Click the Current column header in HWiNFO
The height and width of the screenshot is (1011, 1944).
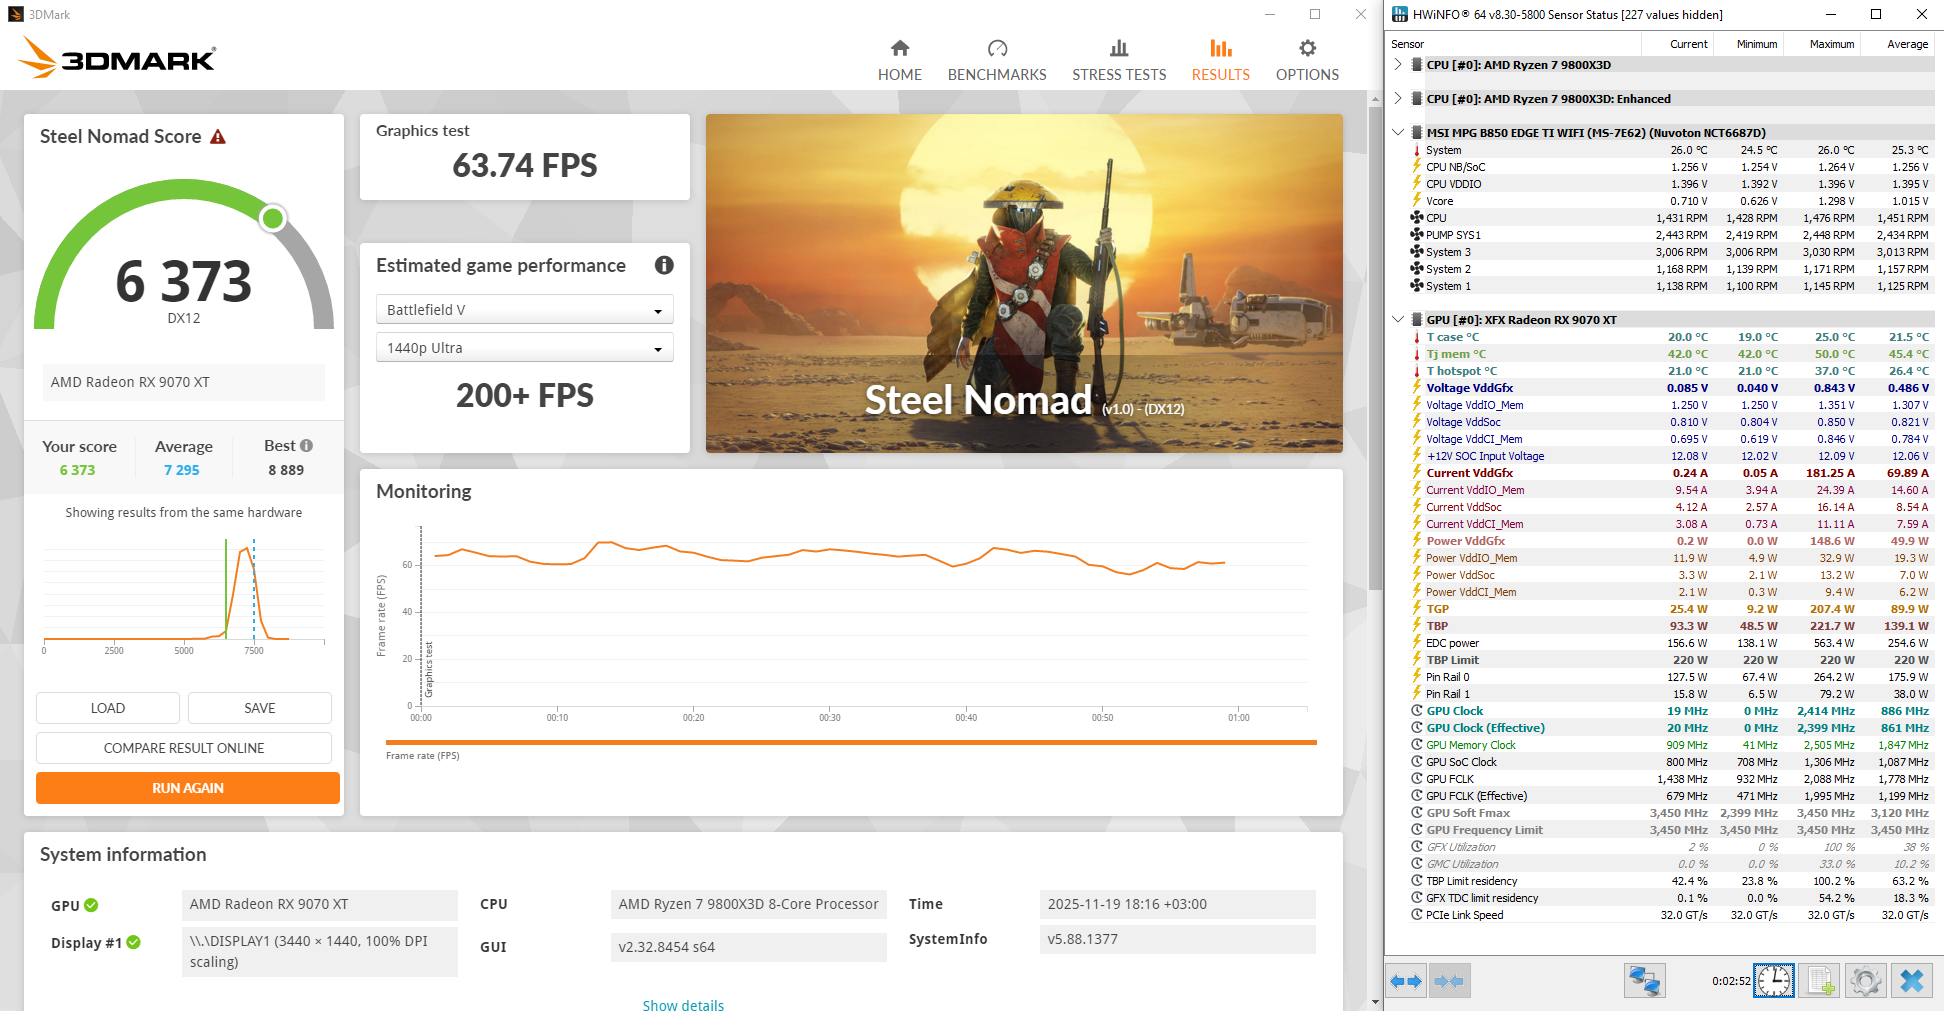(1677, 44)
